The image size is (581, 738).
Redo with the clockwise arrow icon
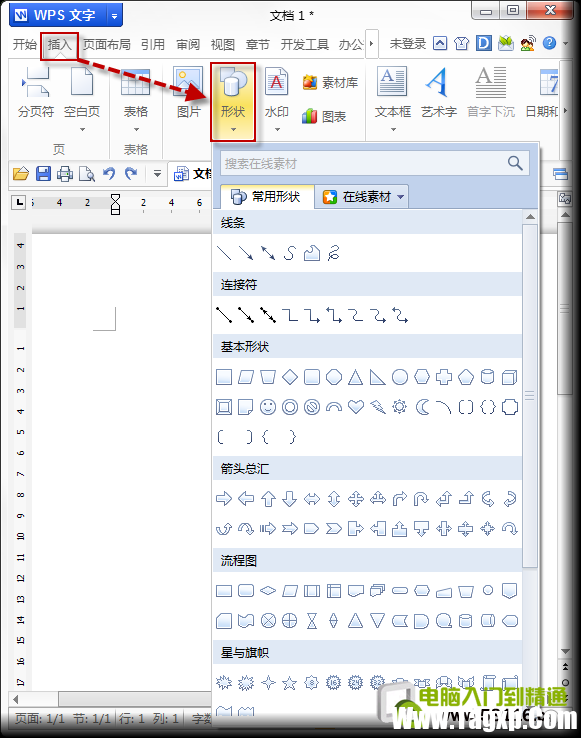pyautogui.click(x=131, y=174)
